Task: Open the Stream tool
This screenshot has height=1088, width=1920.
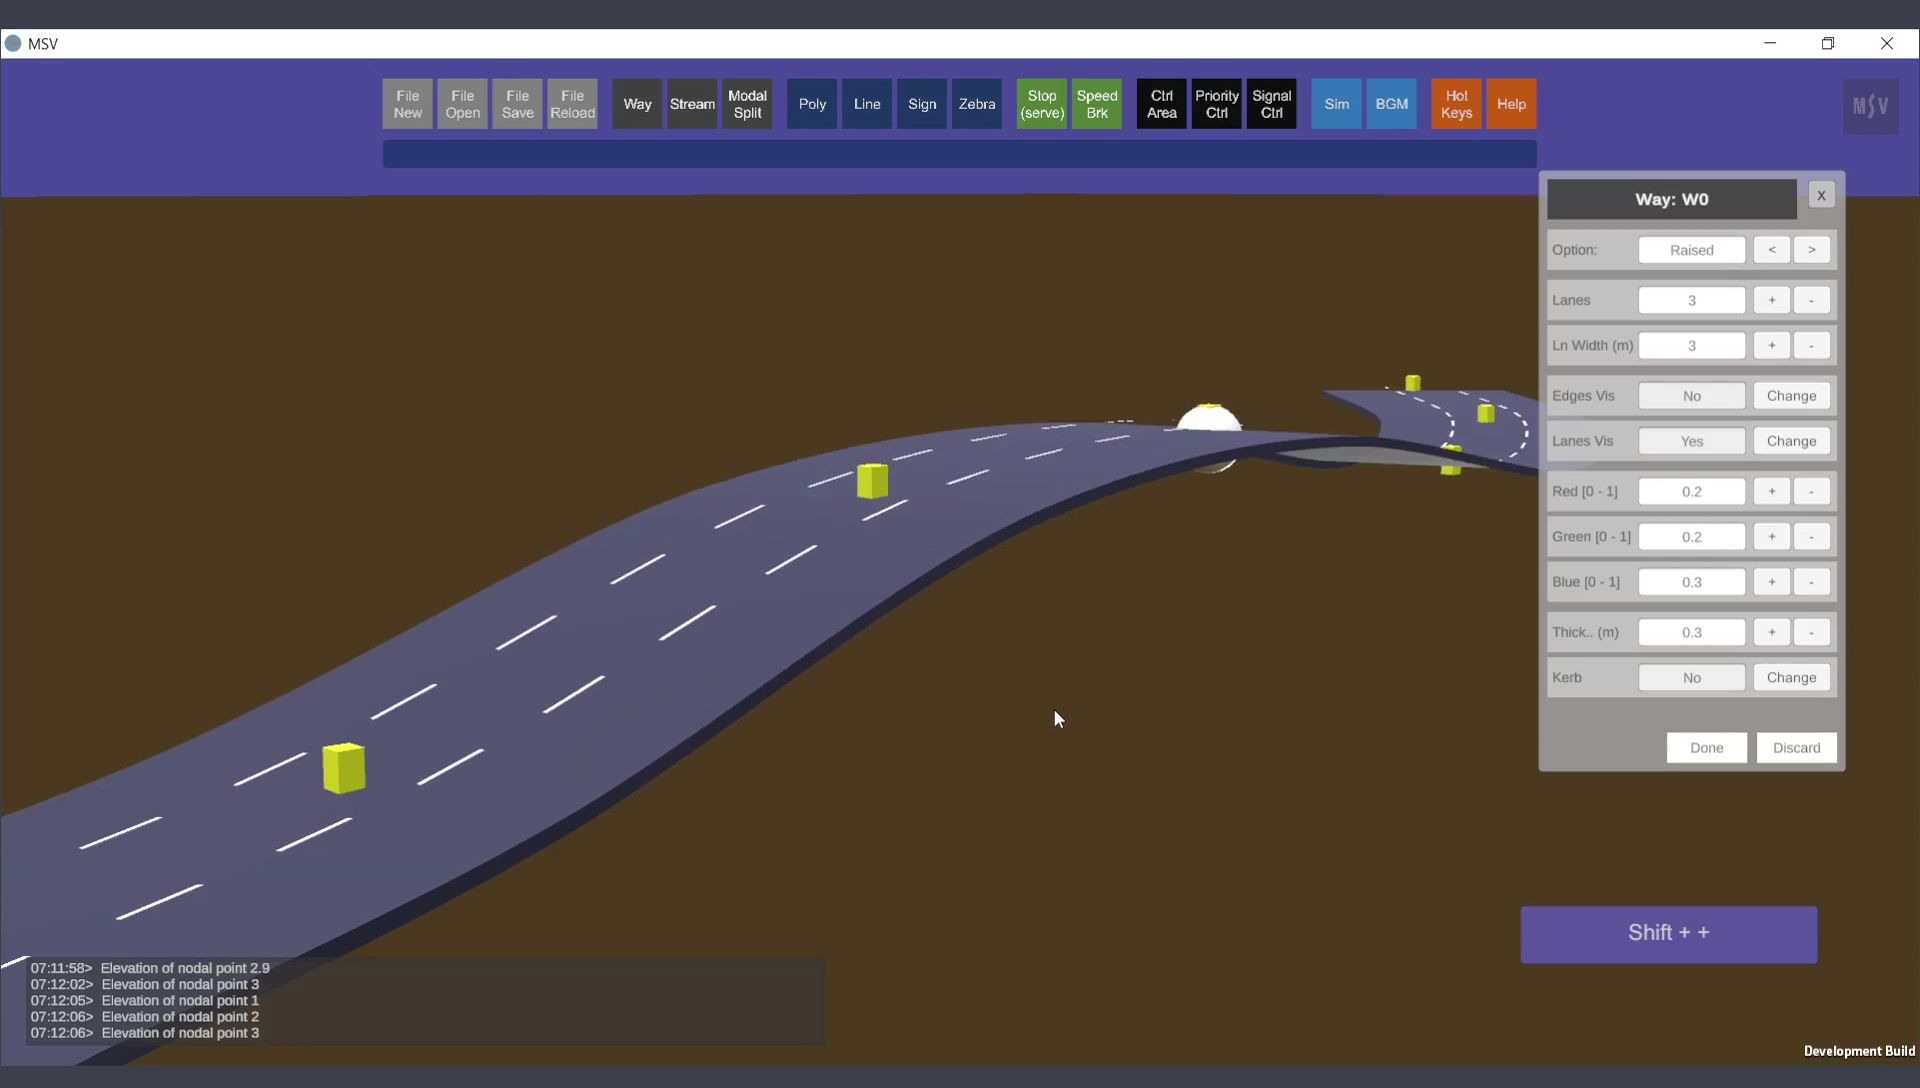Action: tap(692, 104)
